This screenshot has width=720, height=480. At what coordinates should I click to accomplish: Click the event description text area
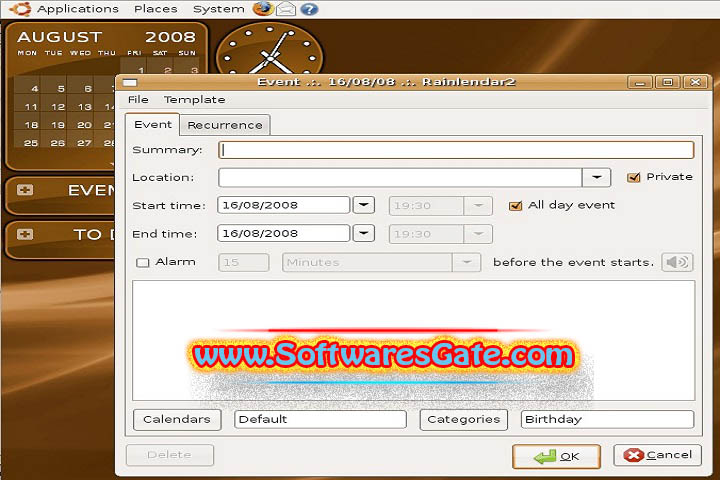[413, 340]
